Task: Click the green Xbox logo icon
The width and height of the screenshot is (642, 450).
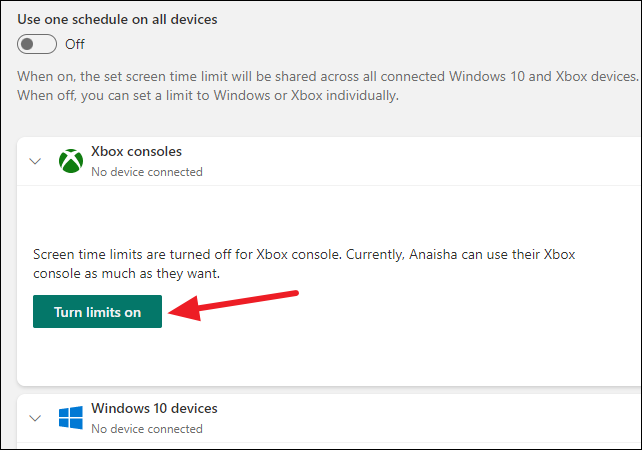Action: click(71, 161)
